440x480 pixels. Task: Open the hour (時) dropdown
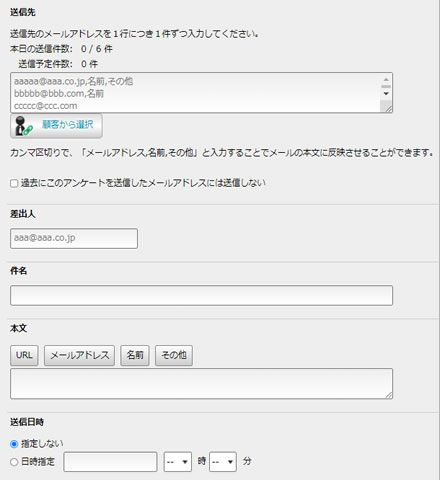pos(178,462)
